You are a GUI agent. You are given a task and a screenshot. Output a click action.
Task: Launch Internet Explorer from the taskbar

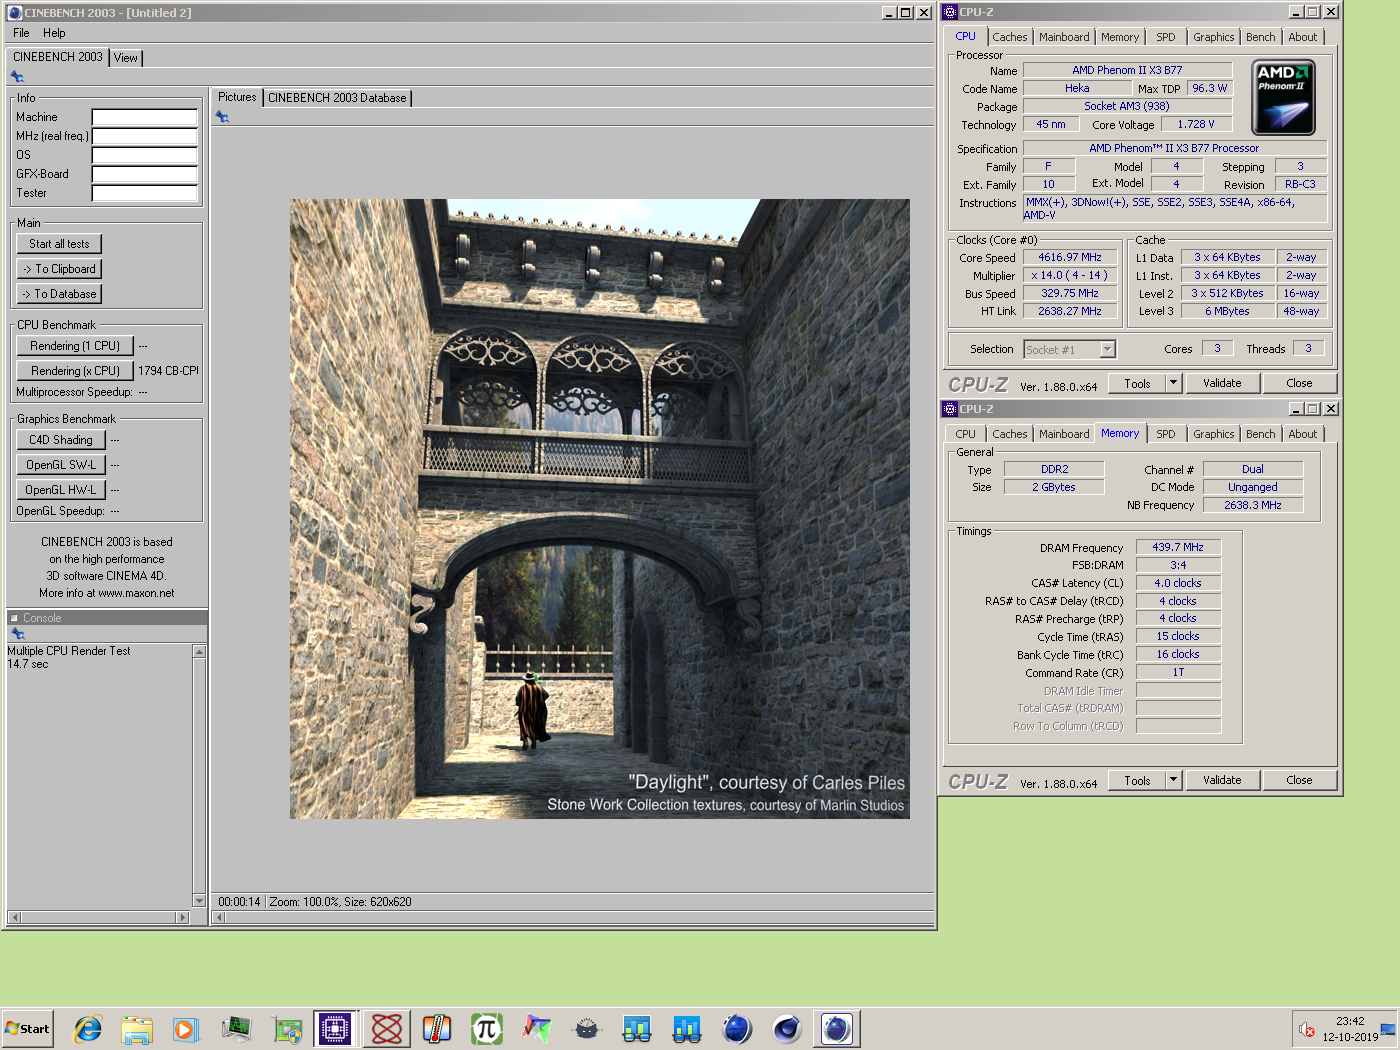pos(88,1029)
